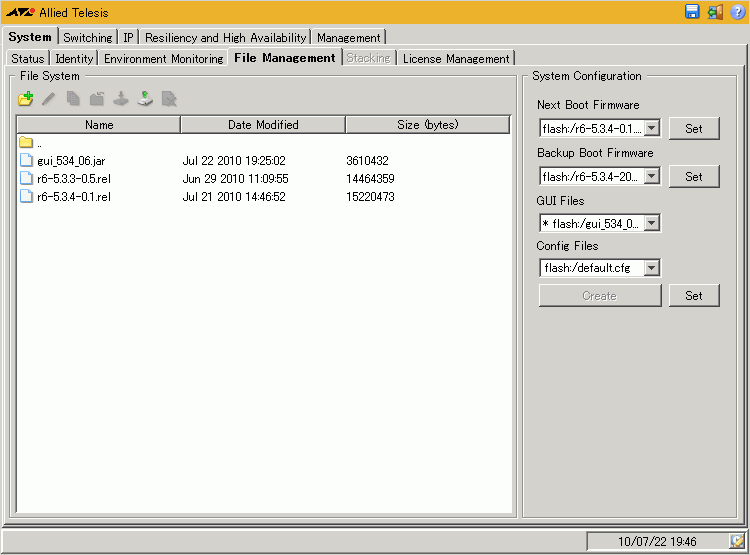
Task: Switch to the Status sub-tab
Action: (x=28, y=58)
